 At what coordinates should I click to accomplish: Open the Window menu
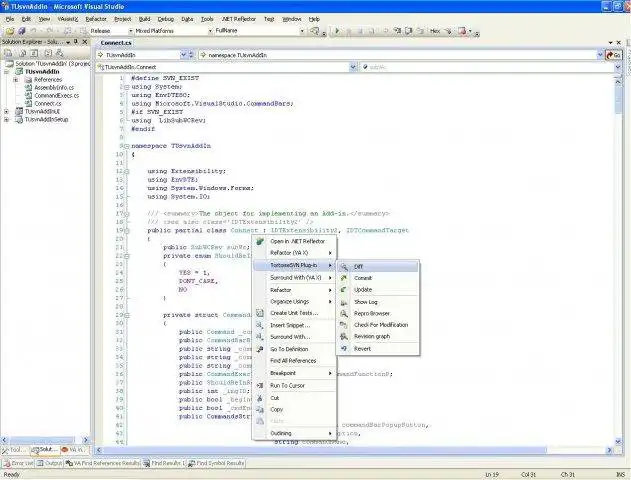(291, 19)
